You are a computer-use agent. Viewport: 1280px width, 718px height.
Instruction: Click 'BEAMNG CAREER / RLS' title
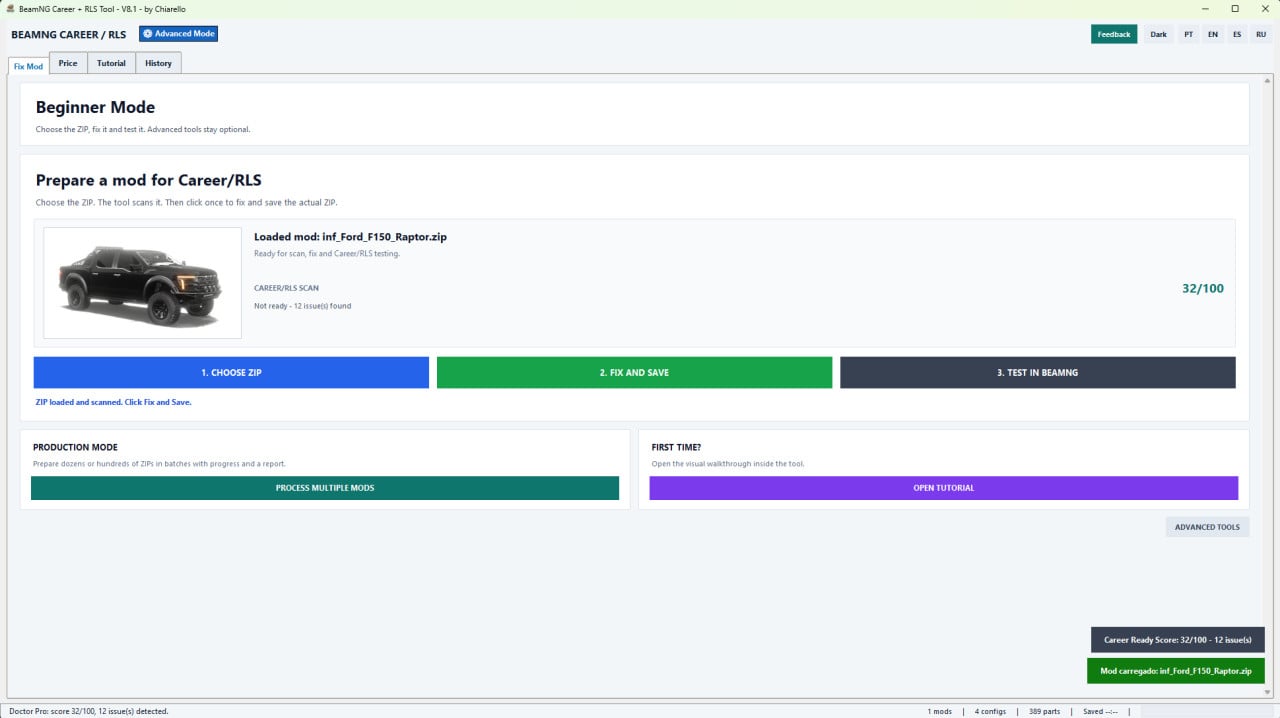coord(69,34)
